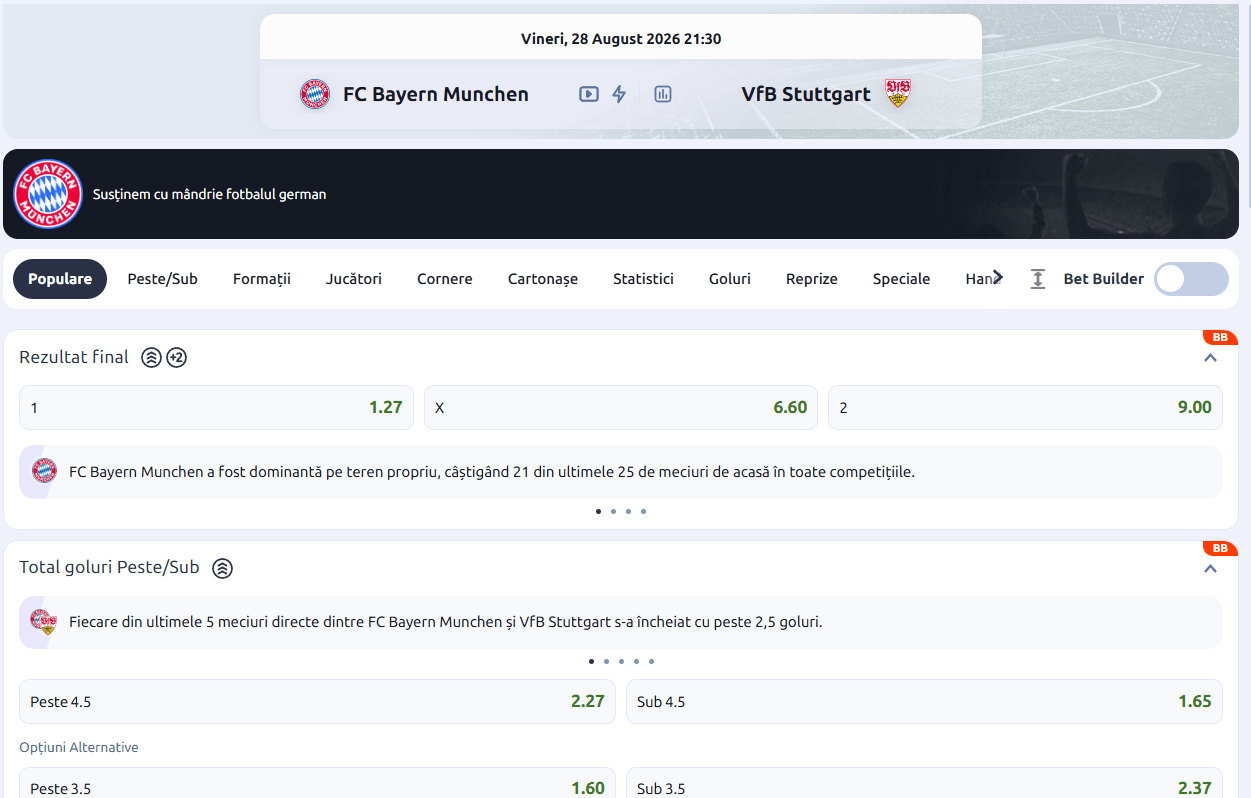Viewport: 1251px width, 798px height.
Task: Bet on draw X at 6.60
Action: 621,408
